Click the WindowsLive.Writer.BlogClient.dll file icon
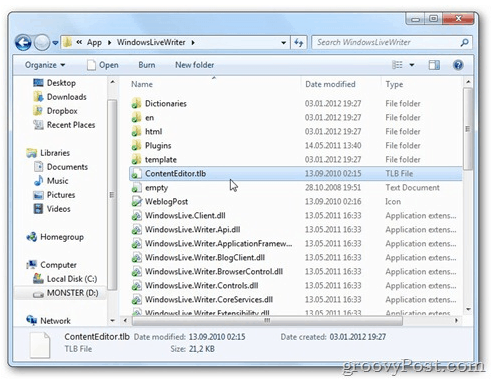Viewport: 491px width, 379px height. pos(136,258)
